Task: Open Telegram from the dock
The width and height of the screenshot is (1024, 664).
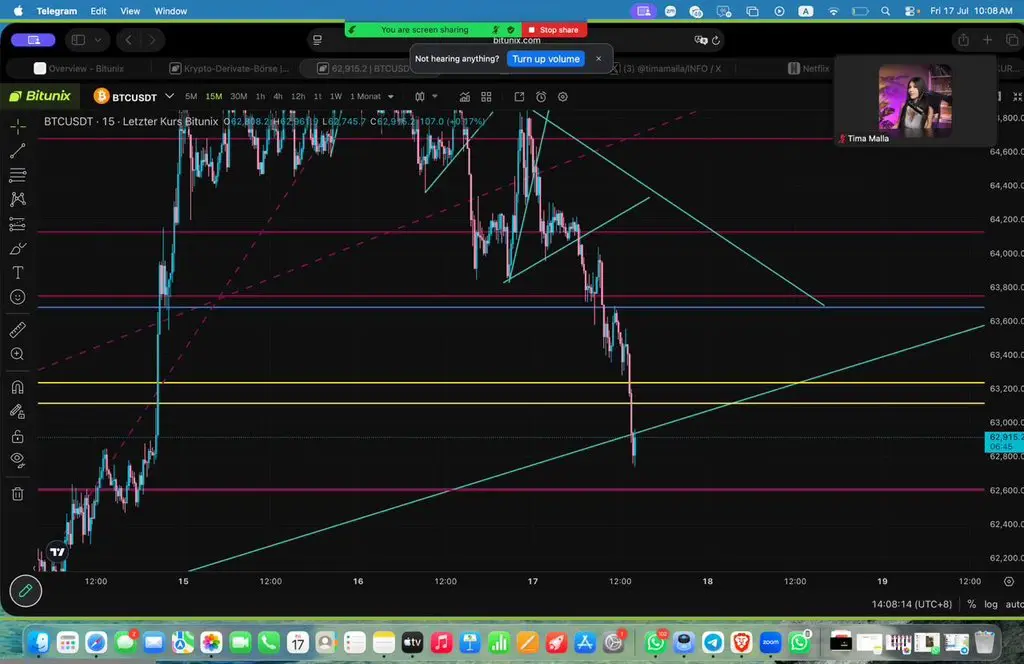Action: coord(712,642)
